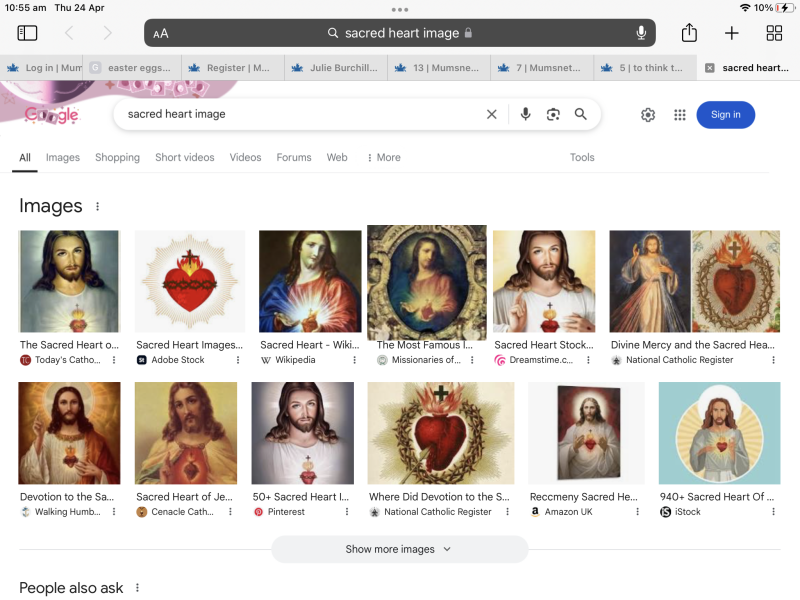800x600 pixels.
Task: Click the Google search magnifier button
Action: tap(580, 114)
